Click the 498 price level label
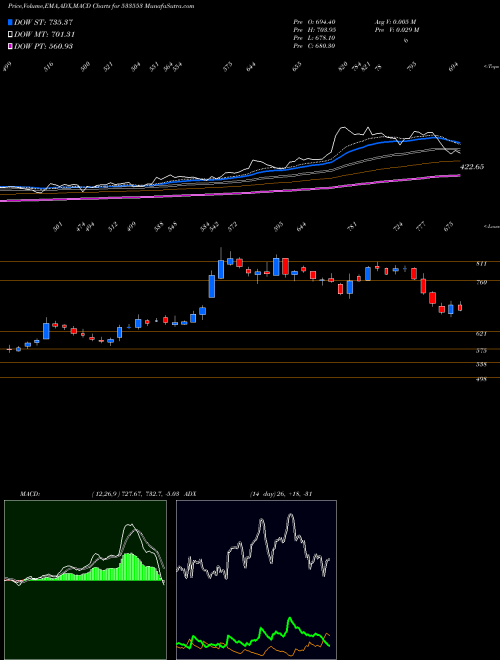Image resolution: width=500 pixels, height=660 pixels. coord(481,379)
